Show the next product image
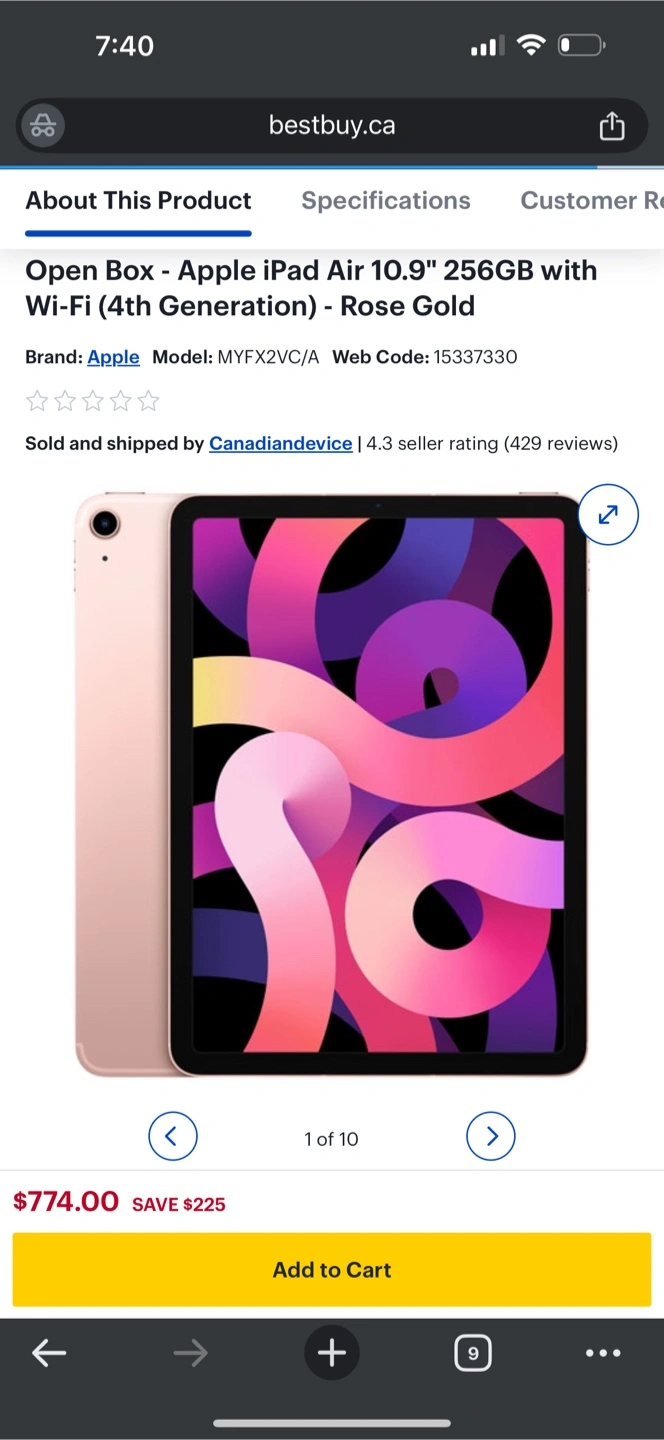 click(491, 1137)
